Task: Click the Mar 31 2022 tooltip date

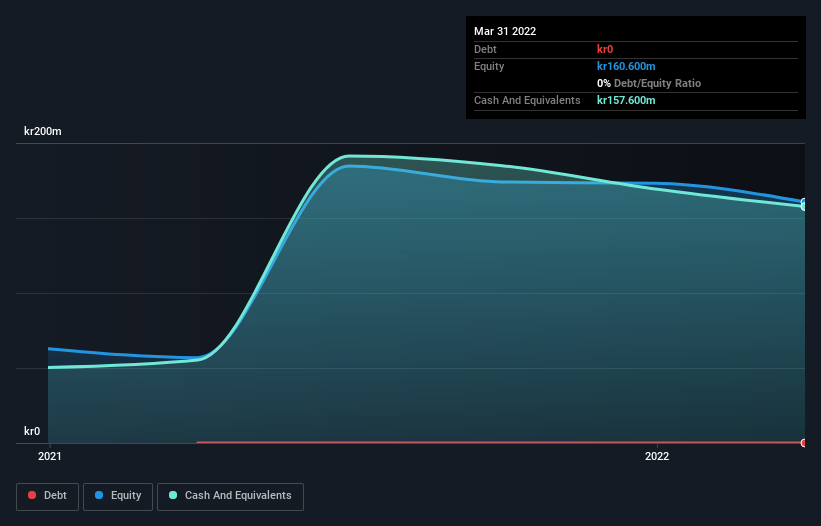Action: pyautogui.click(x=505, y=31)
